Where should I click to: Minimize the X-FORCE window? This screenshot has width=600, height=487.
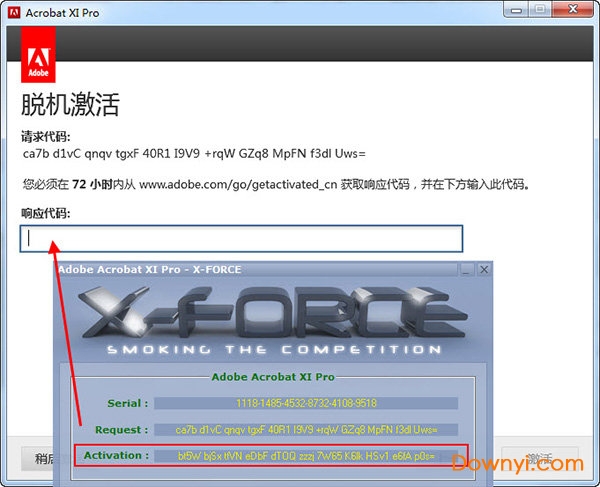tap(466, 269)
